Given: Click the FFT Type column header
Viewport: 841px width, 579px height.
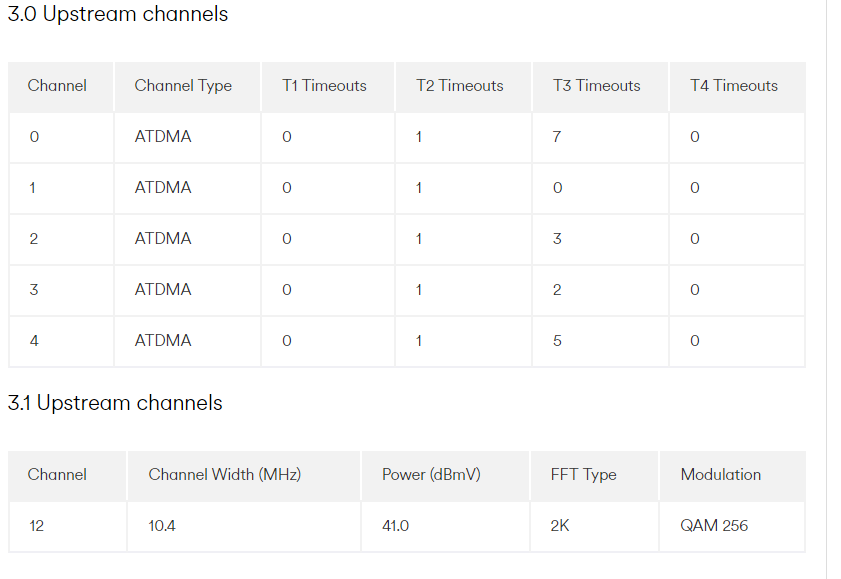Looking at the screenshot, I should 583,475.
